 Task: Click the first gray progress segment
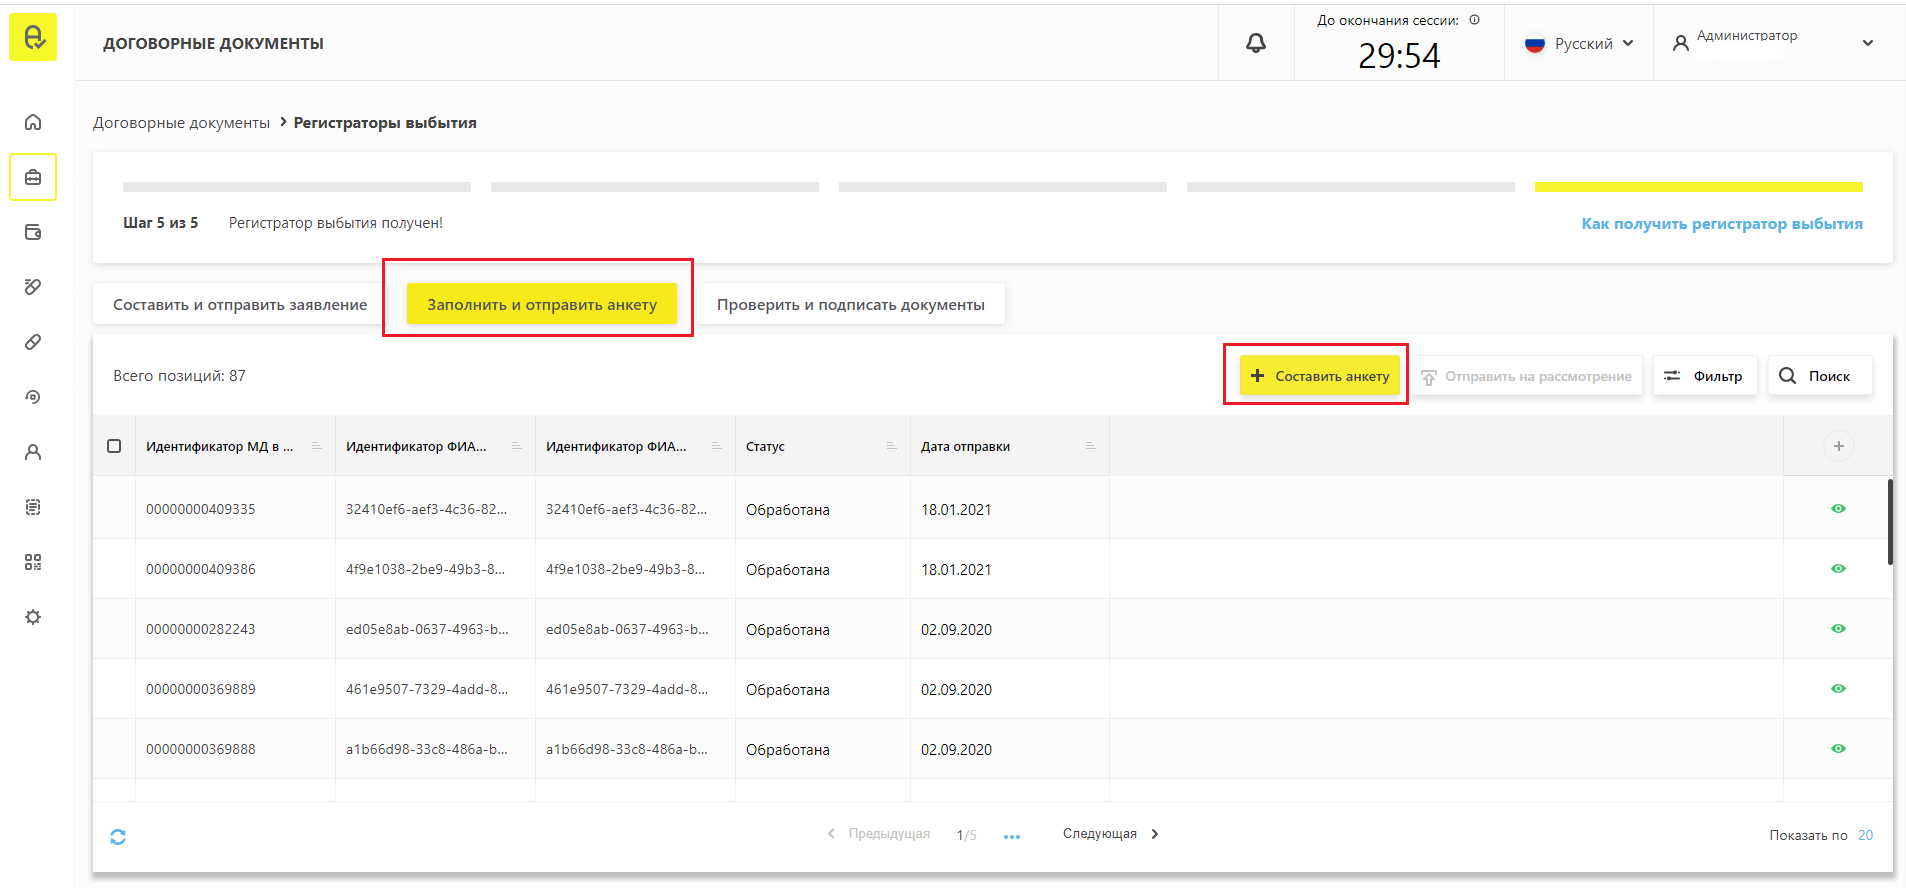(x=297, y=187)
